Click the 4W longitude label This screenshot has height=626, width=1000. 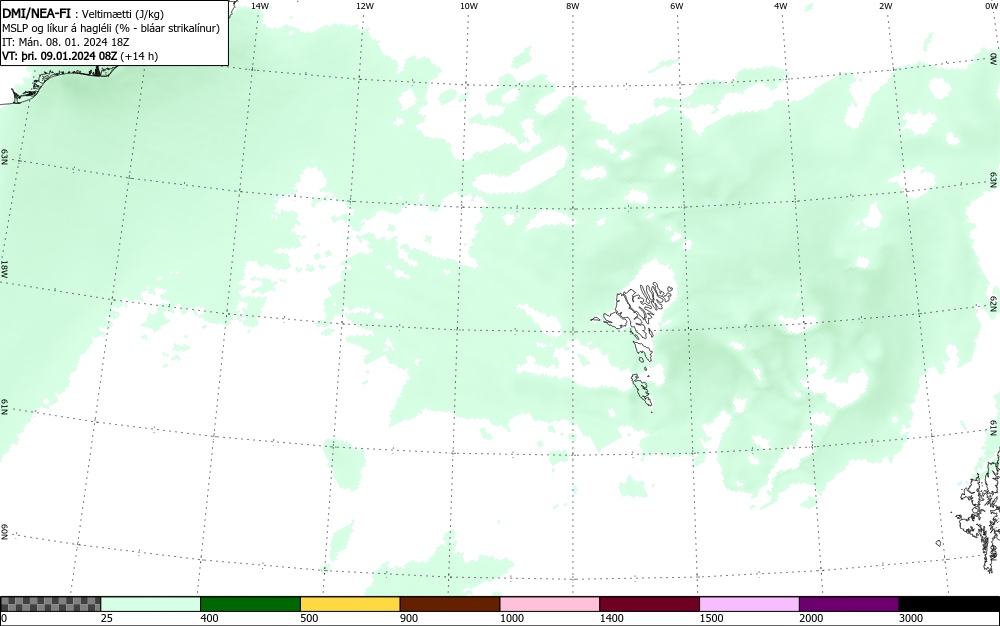tap(781, 6)
